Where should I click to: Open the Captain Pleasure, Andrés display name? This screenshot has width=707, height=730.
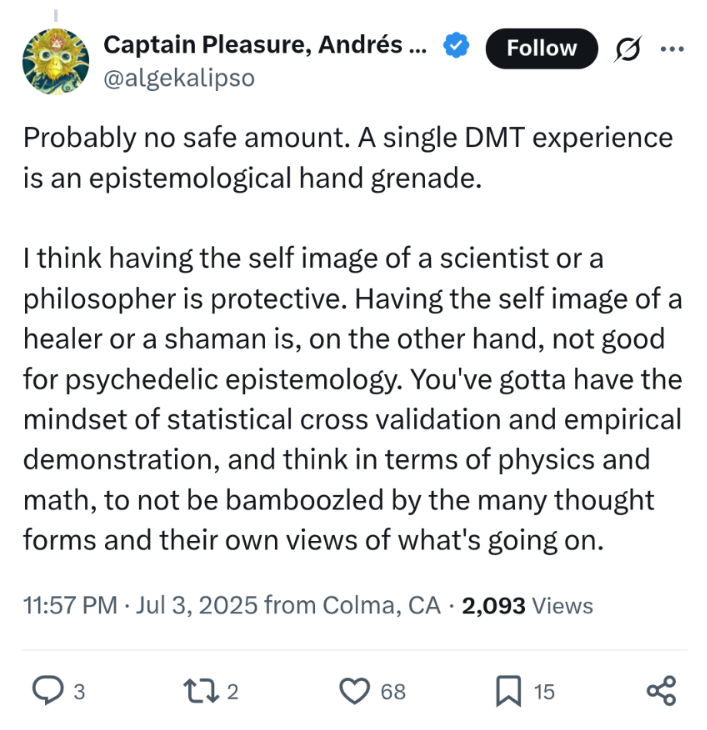[265, 45]
